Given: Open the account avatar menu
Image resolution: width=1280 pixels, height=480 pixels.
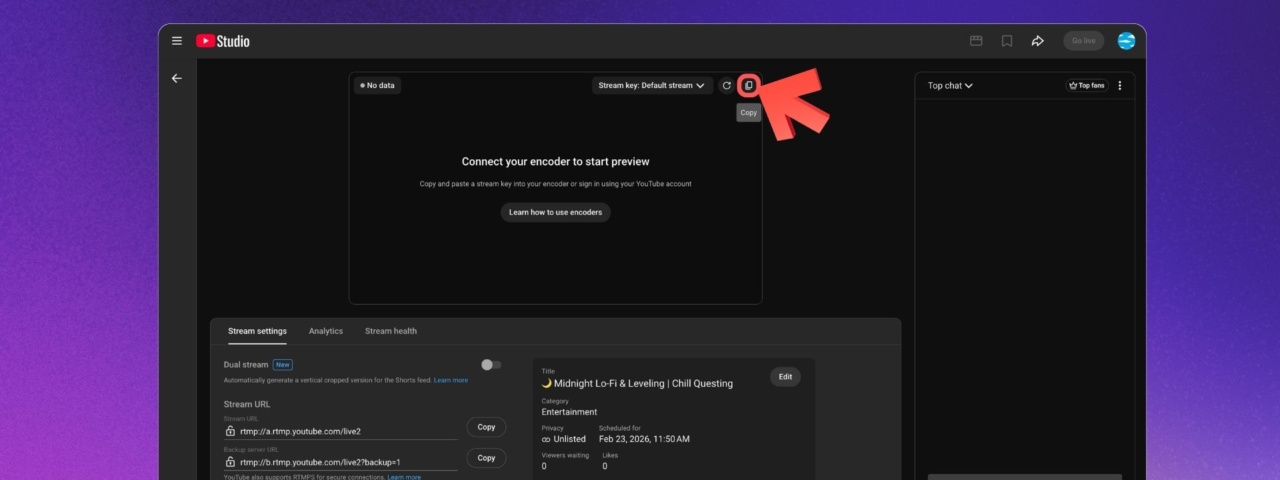Looking at the screenshot, I should pyautogui.click(x=1126, y=41).
